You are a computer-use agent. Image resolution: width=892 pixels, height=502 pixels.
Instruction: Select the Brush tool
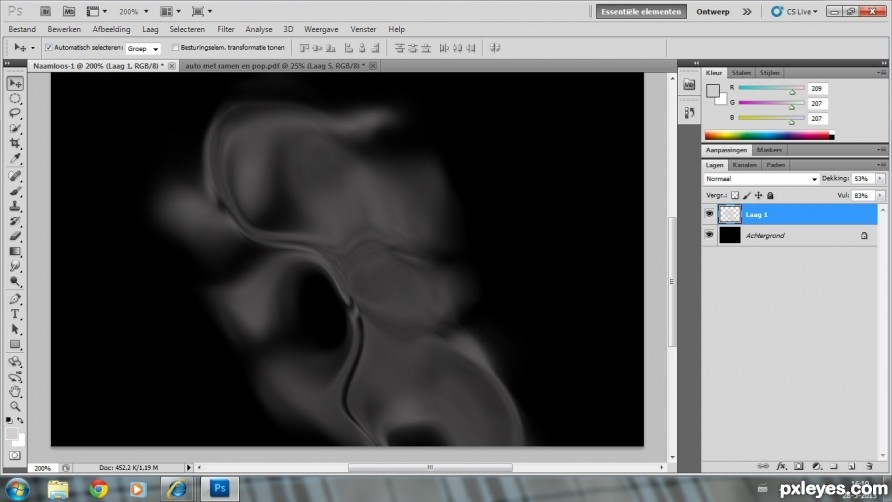pyautogui.click(x=15, y=191)
